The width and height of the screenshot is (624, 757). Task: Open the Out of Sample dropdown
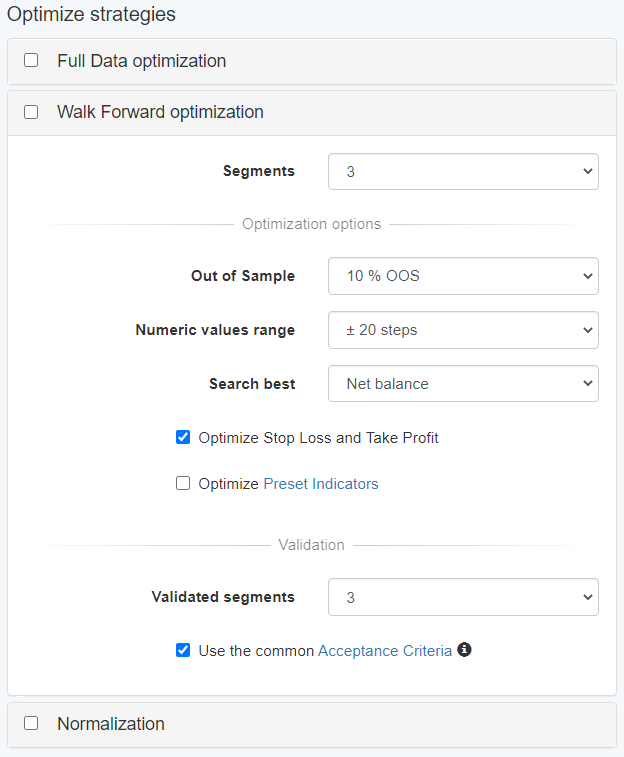463,276
